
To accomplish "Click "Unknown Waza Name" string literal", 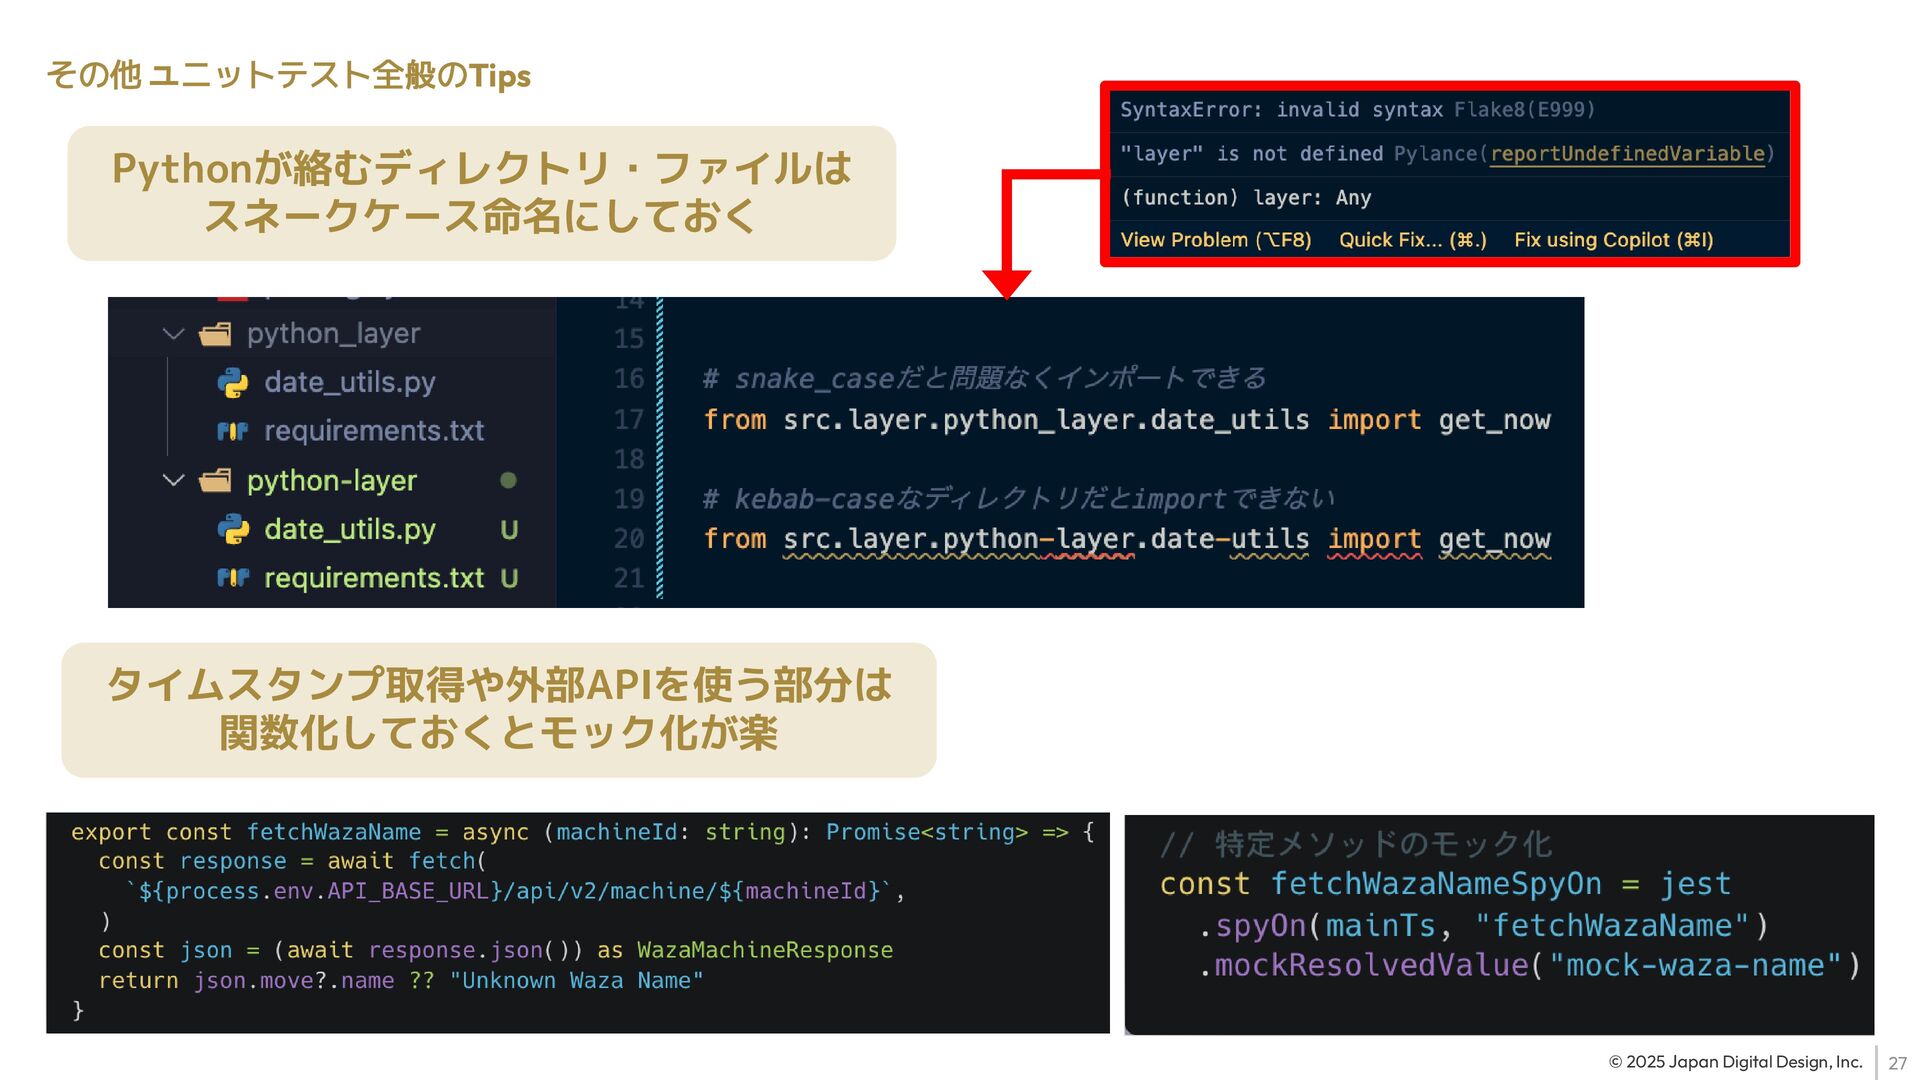I will click(x=576, y=981).
